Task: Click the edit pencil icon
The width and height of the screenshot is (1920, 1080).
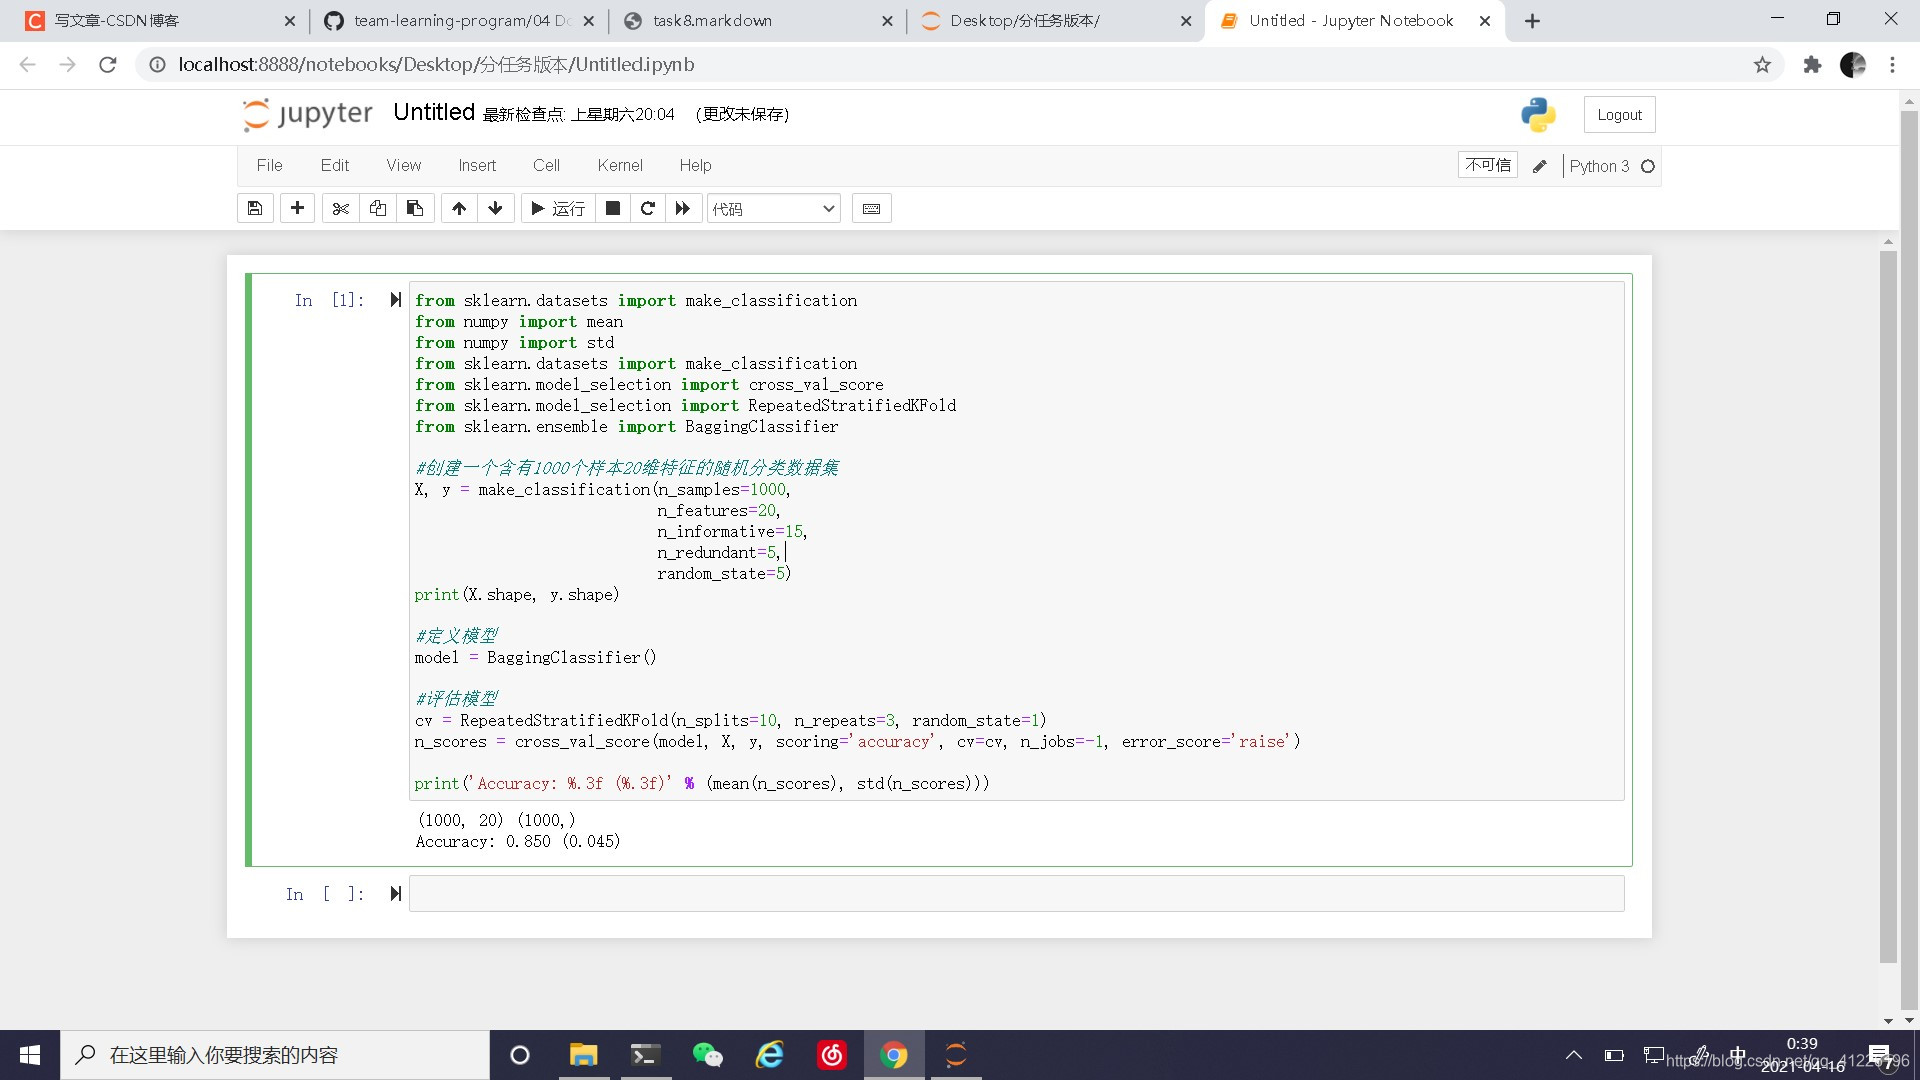Action: (1540, 166)
